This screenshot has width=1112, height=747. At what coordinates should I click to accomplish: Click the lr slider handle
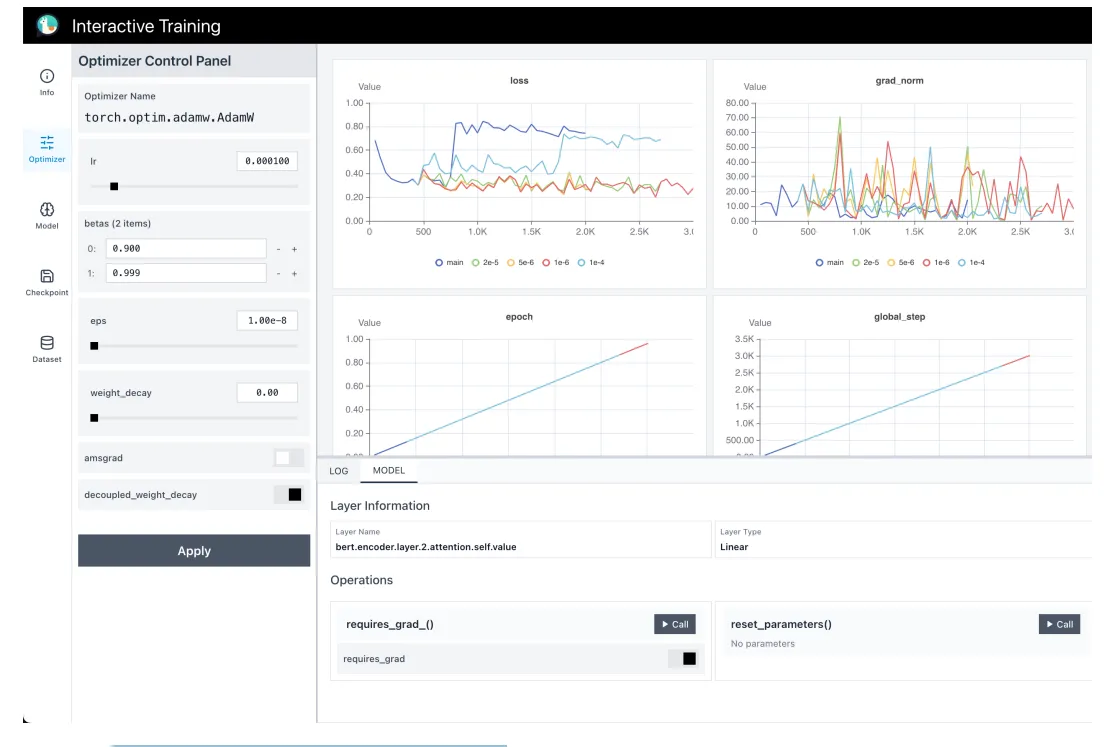pyautogui.click(x=114, y=186)
